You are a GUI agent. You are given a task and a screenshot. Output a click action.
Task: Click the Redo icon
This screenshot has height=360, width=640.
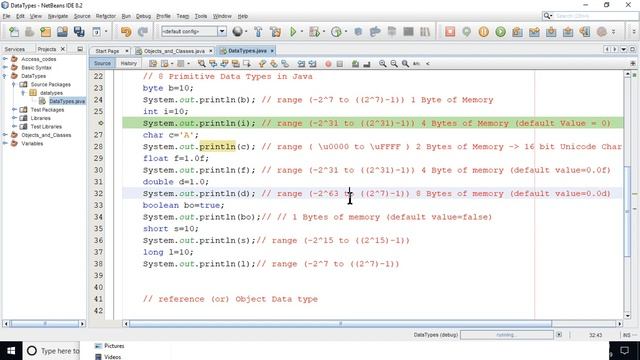[x=143, y=32]
